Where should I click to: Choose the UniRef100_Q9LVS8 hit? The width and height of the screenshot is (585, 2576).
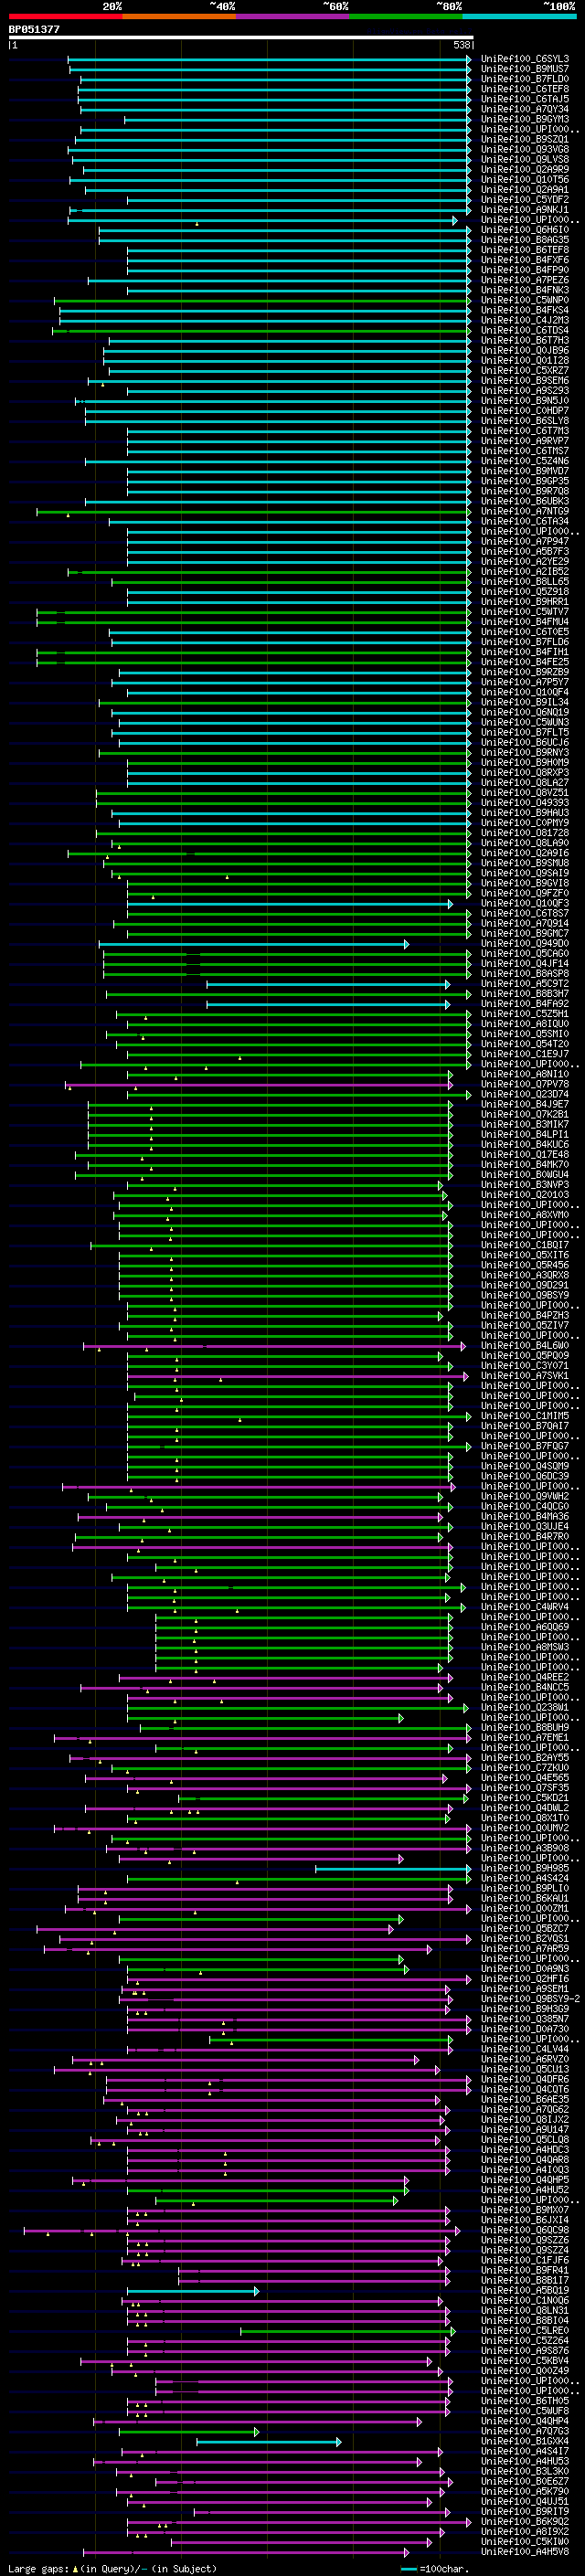click(524, 160)
